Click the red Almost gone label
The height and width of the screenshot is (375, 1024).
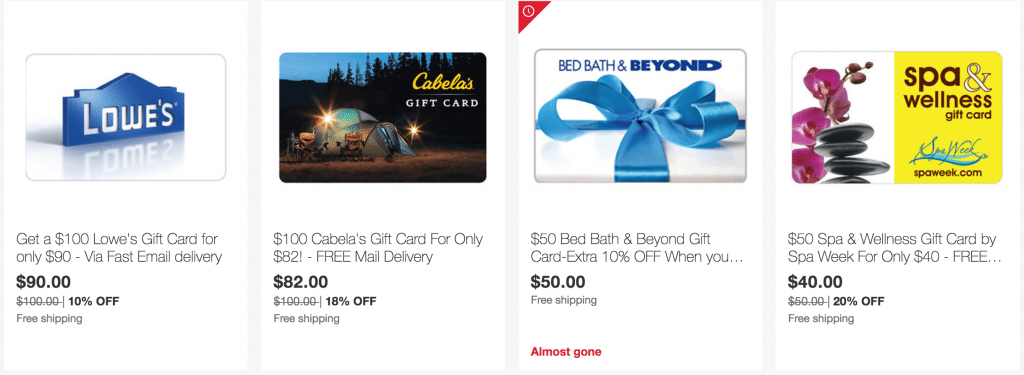(566, 351)
